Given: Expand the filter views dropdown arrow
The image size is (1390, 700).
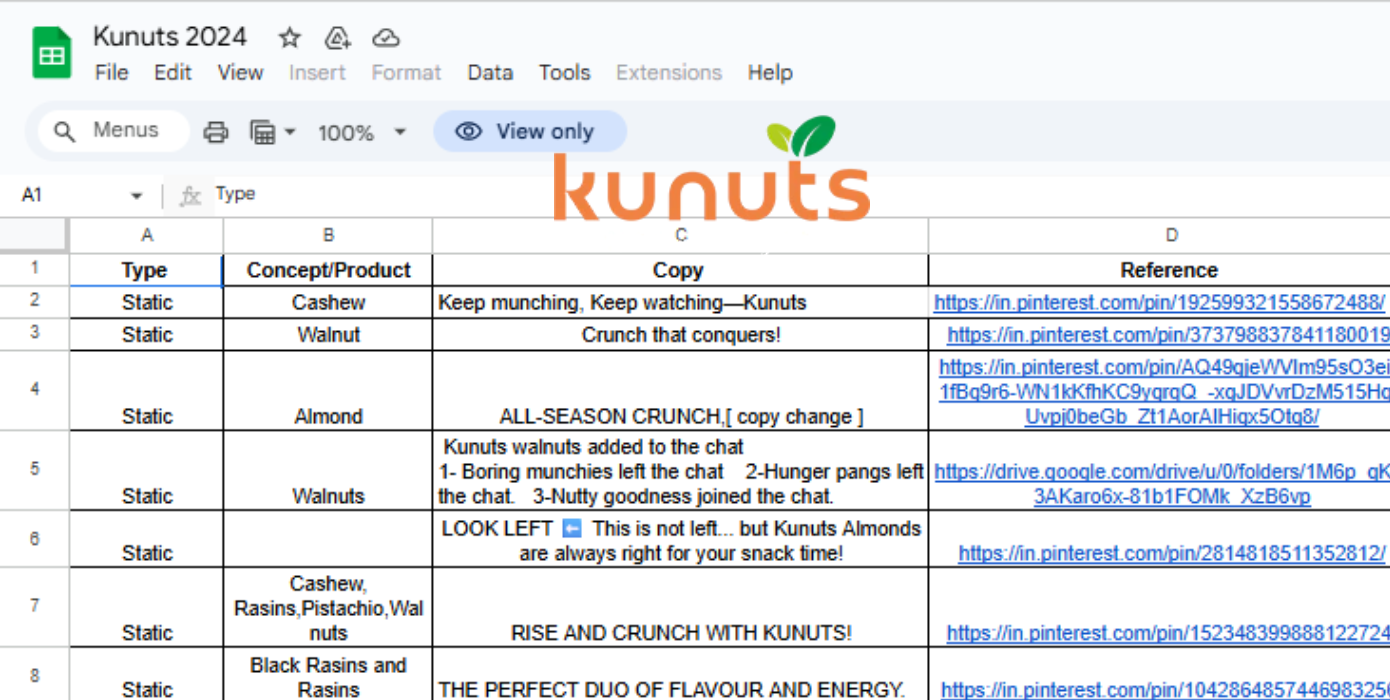Looking at the screenshot, I should tap(290, 132).
